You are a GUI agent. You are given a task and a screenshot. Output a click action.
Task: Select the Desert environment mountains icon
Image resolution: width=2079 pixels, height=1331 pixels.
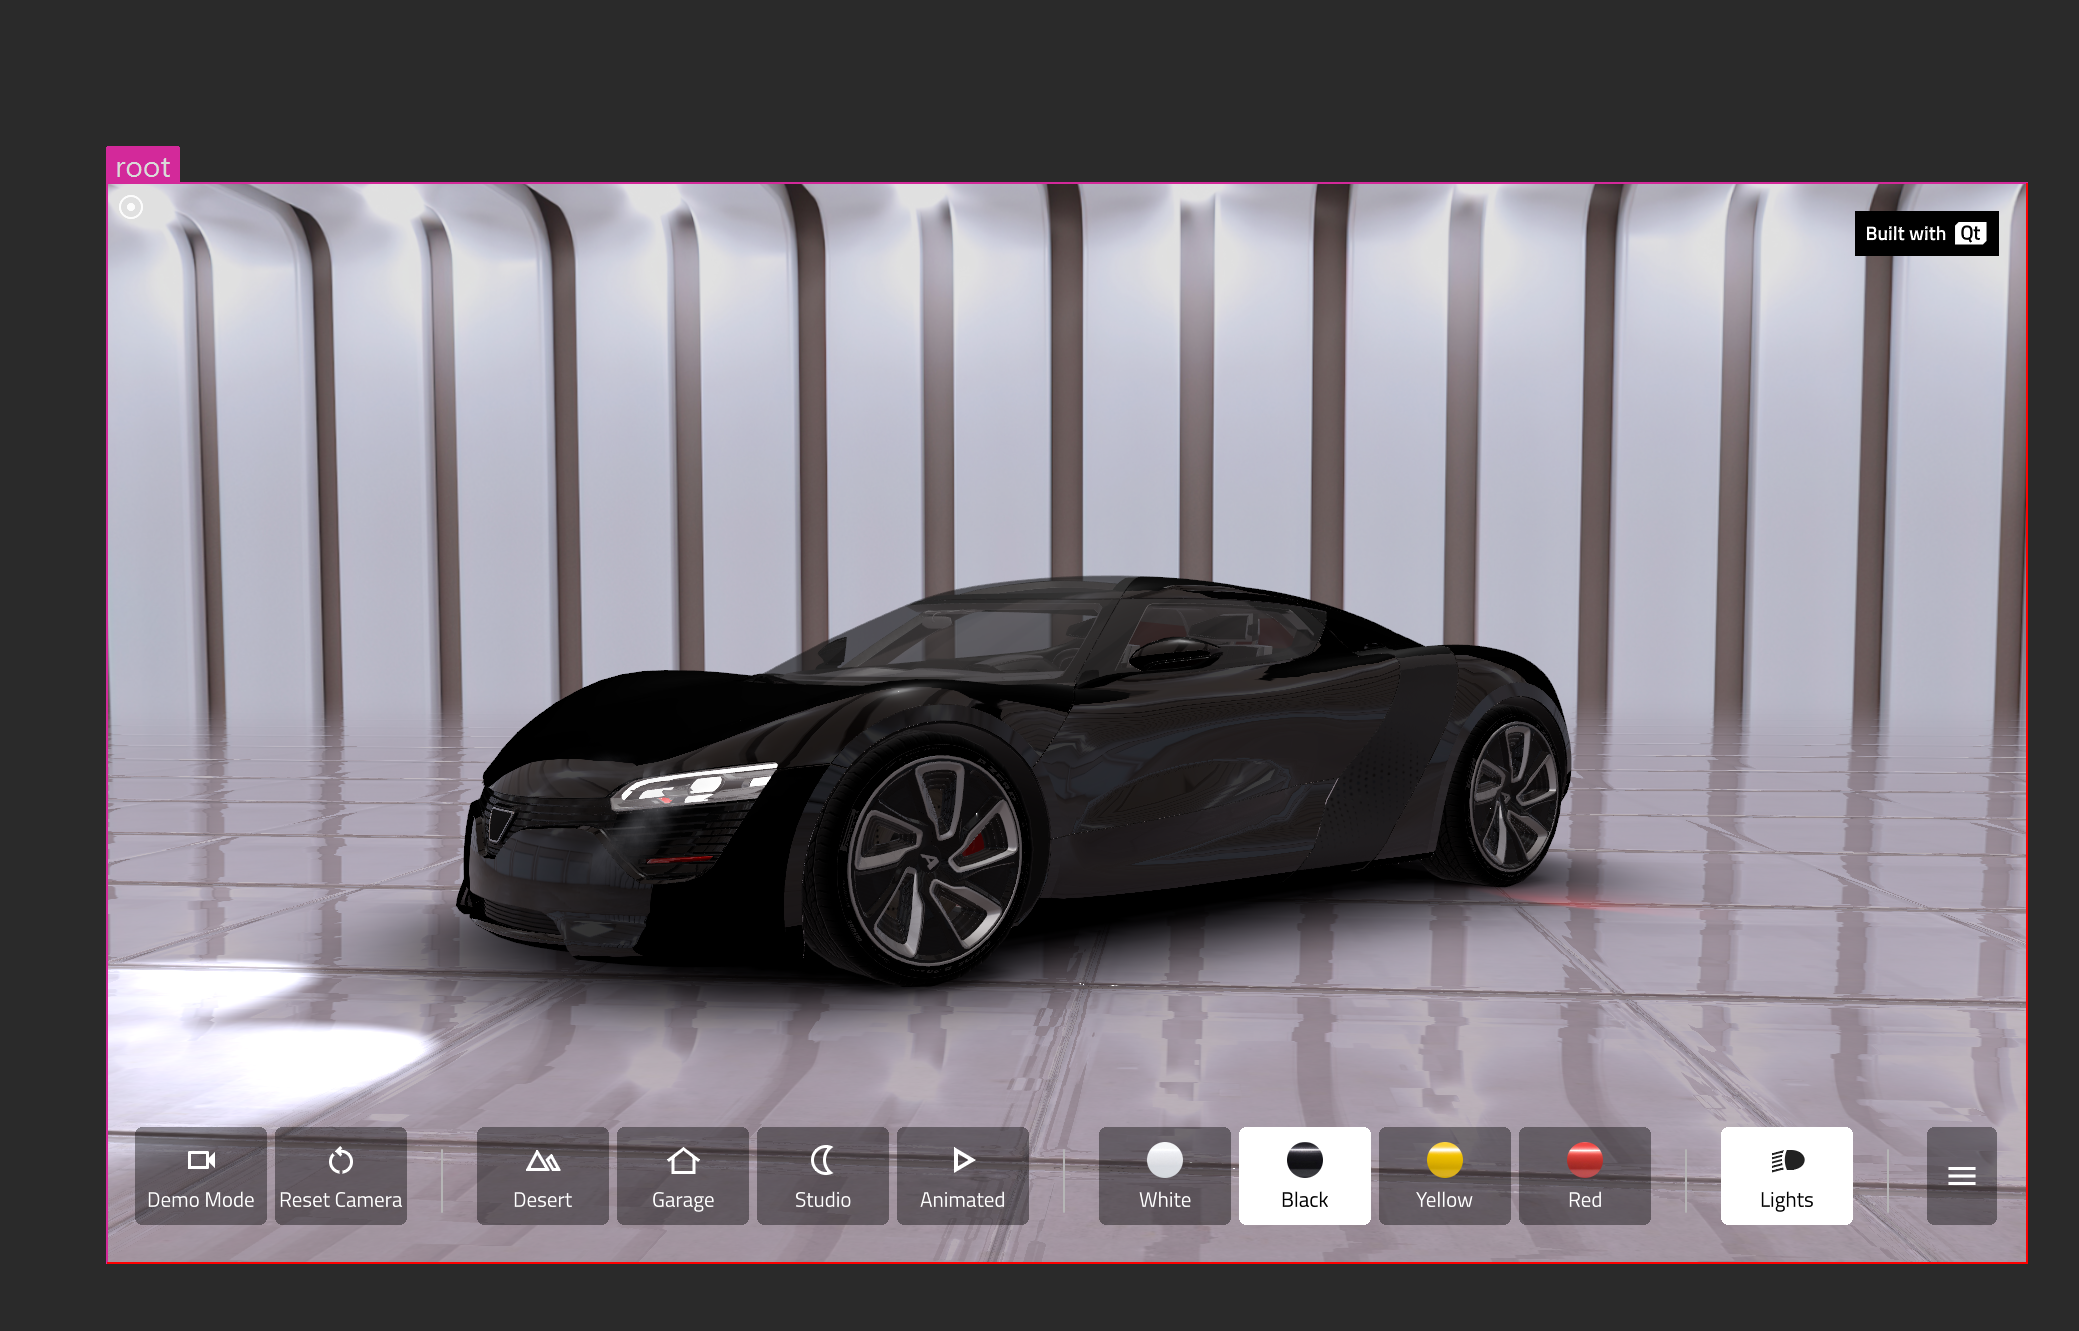tap(542, 1160)
